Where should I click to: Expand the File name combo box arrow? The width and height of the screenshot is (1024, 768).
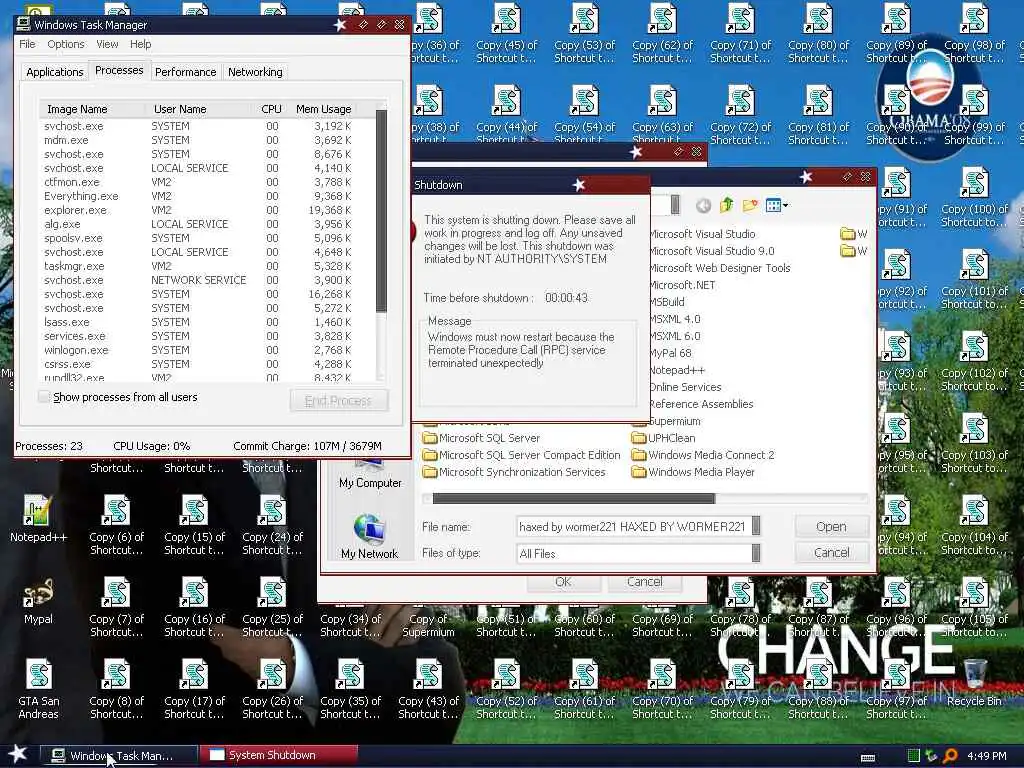(x=756, y=526)
